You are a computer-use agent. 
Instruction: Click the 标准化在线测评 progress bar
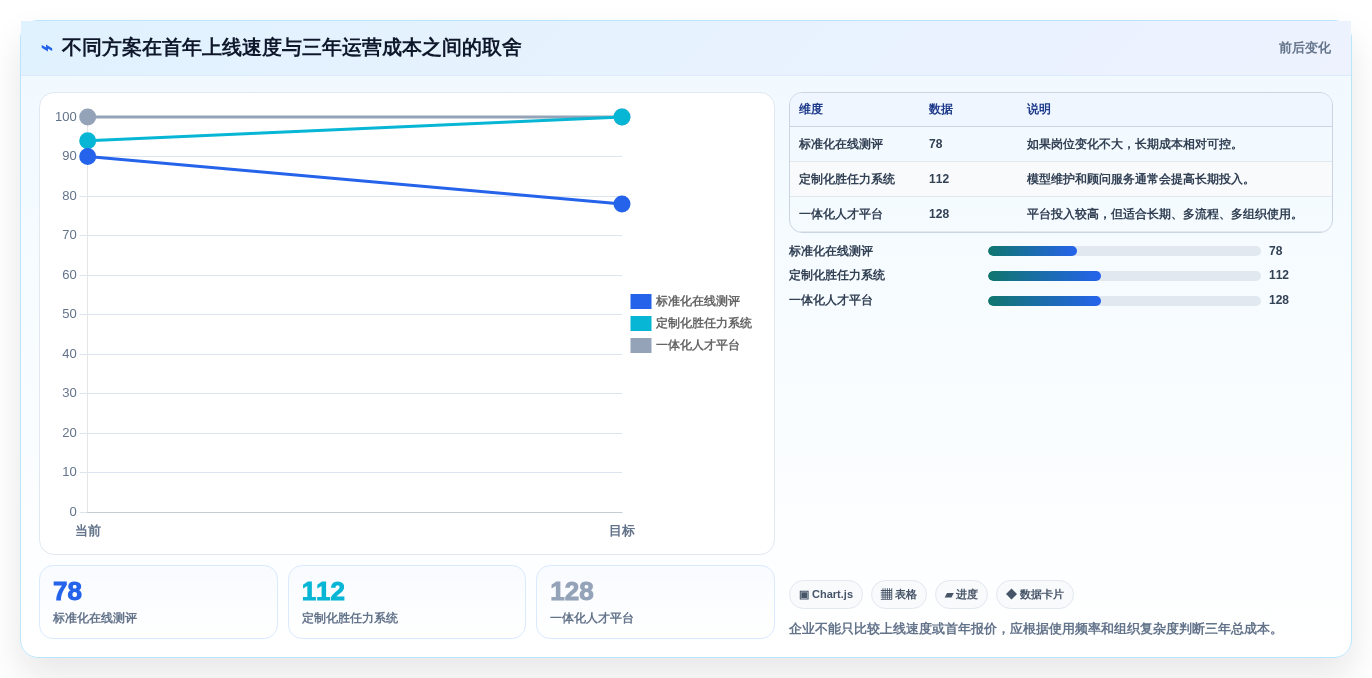[1124, 251]
